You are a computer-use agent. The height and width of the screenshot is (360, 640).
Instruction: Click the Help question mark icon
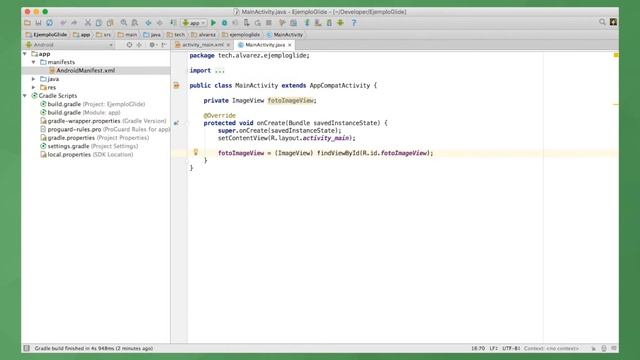coord(354,23)
